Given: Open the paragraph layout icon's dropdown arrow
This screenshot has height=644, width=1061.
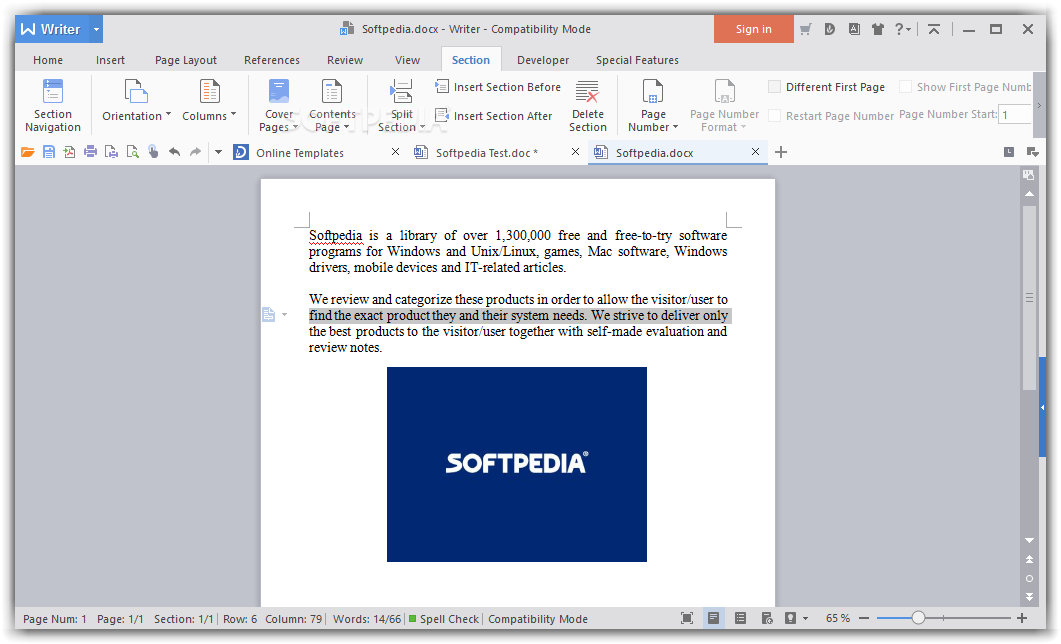Looking at the screenshot, I should pyautogui.click(x=284, y=315).
